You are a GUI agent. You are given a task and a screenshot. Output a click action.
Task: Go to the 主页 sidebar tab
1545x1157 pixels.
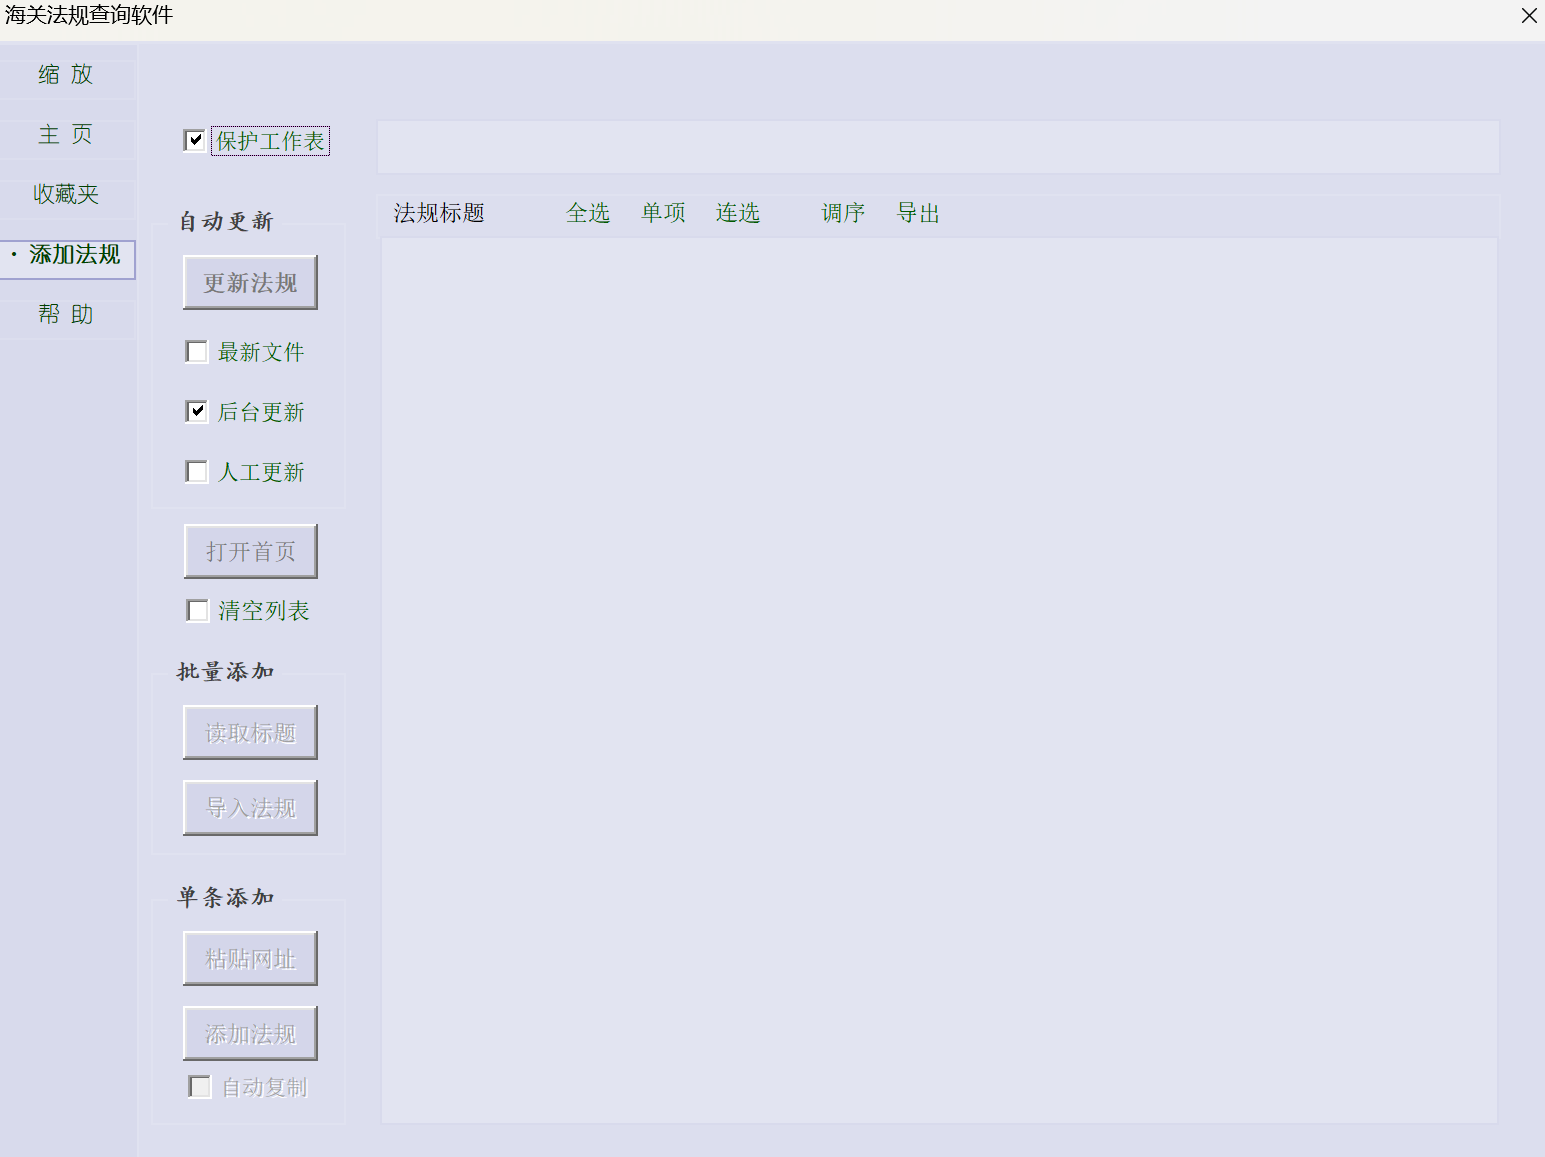point(66,135)
